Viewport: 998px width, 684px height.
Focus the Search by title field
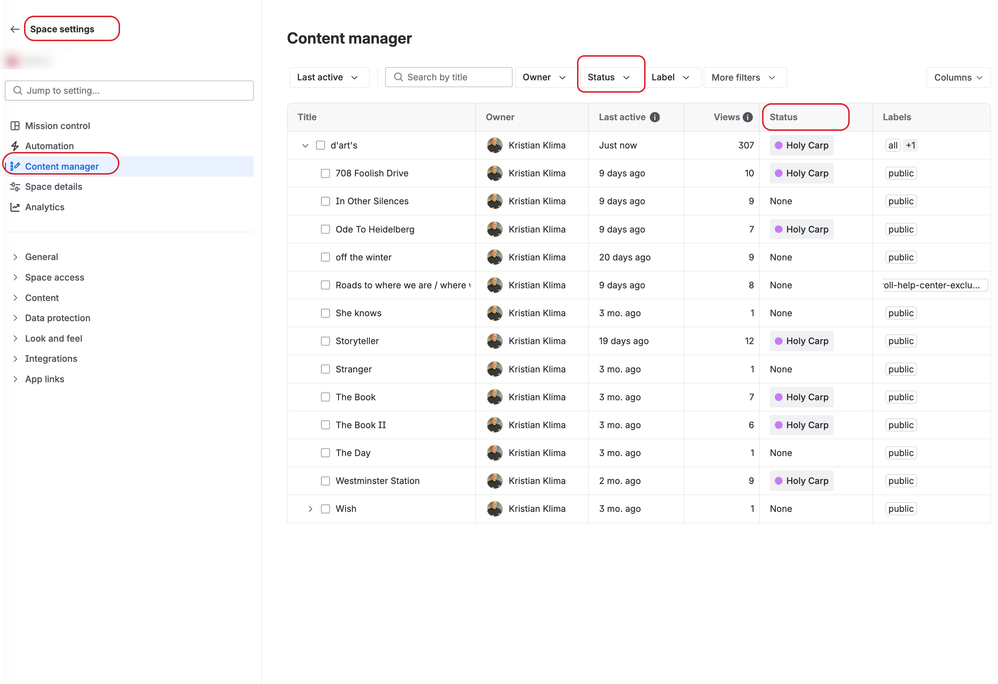click(449, 77)
